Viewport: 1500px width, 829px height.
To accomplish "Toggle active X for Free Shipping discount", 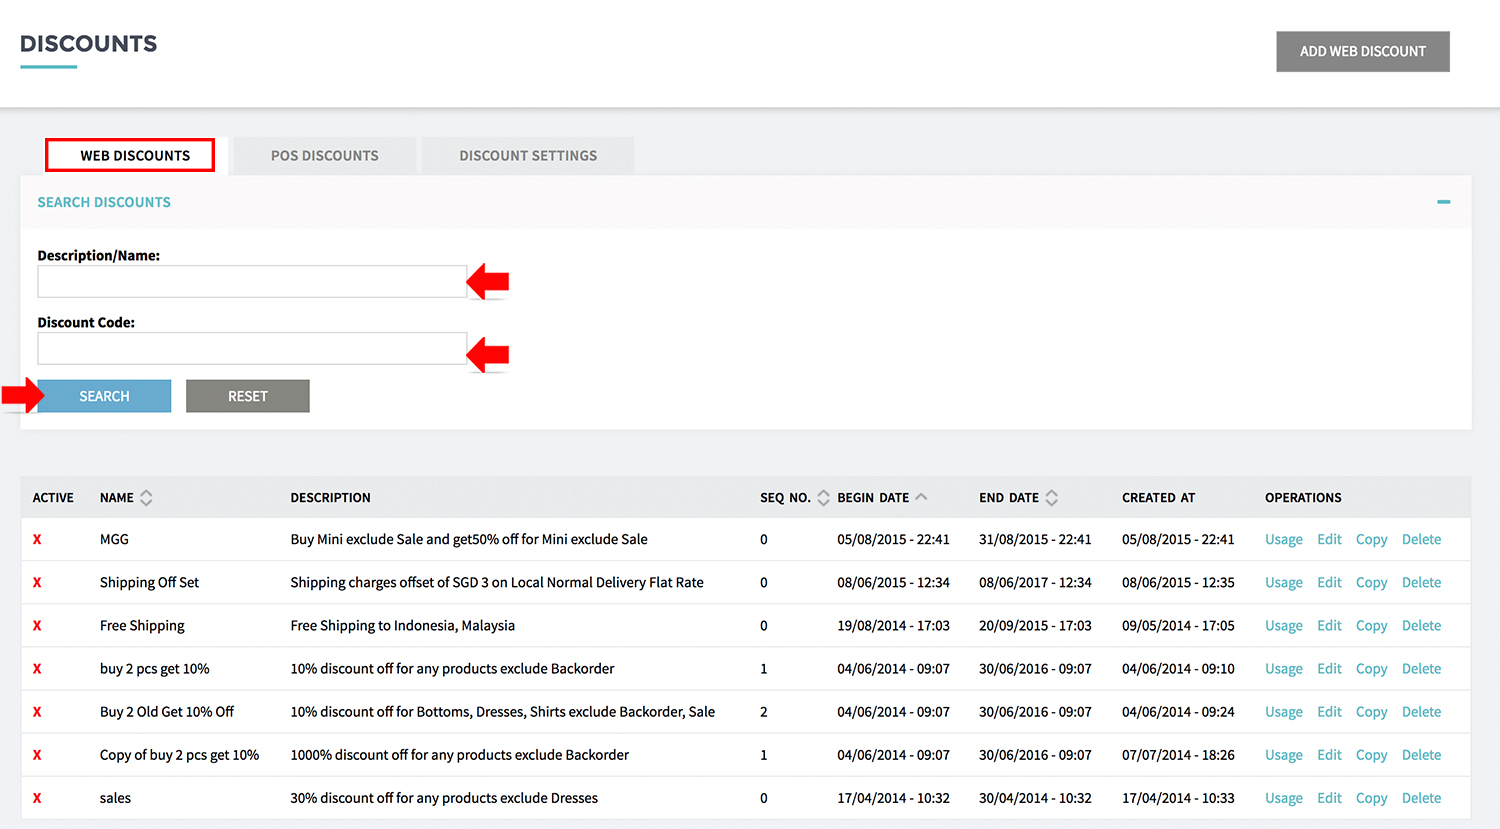I will click(37, 625).
